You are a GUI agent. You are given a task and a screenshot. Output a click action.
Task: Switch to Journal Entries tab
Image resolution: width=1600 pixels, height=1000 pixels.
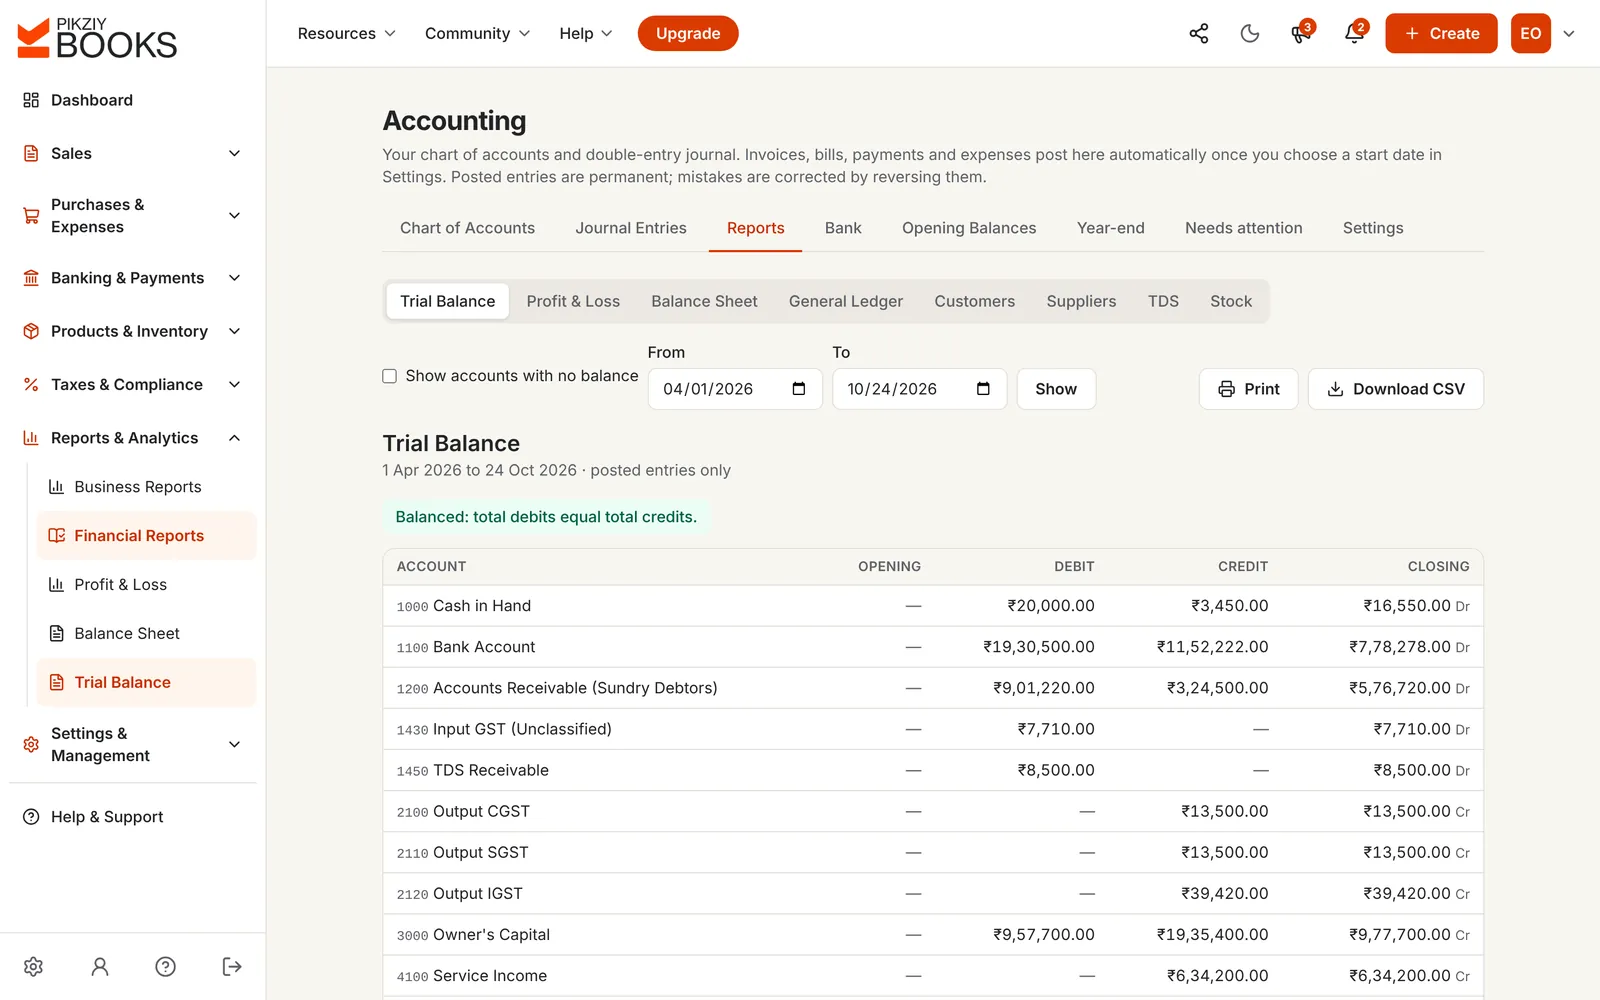pos(631,228)
